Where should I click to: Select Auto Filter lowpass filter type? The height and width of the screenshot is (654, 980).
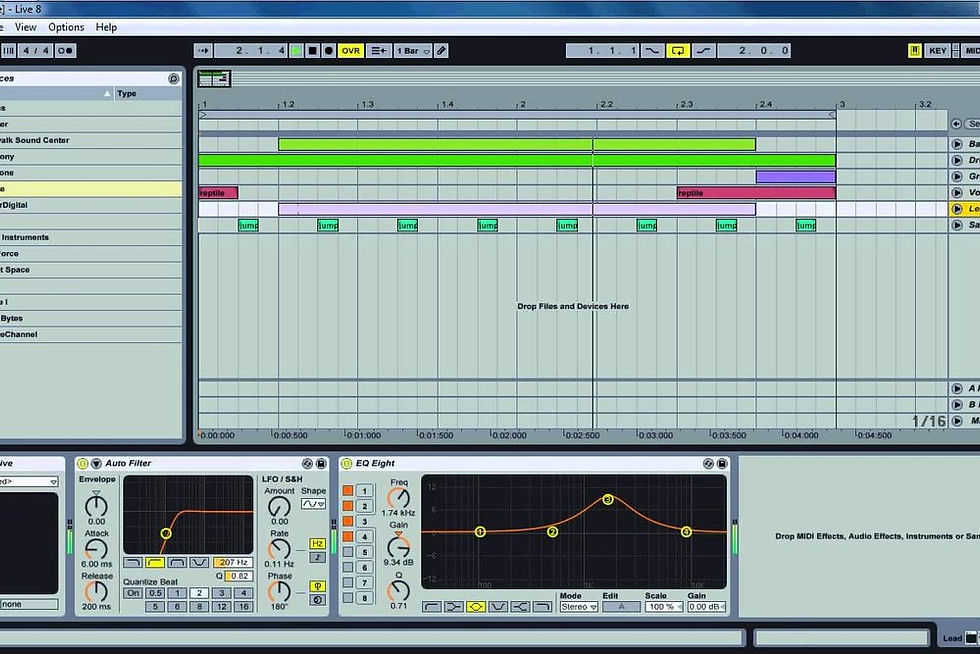pyautogui.click(x=132, y=562)
